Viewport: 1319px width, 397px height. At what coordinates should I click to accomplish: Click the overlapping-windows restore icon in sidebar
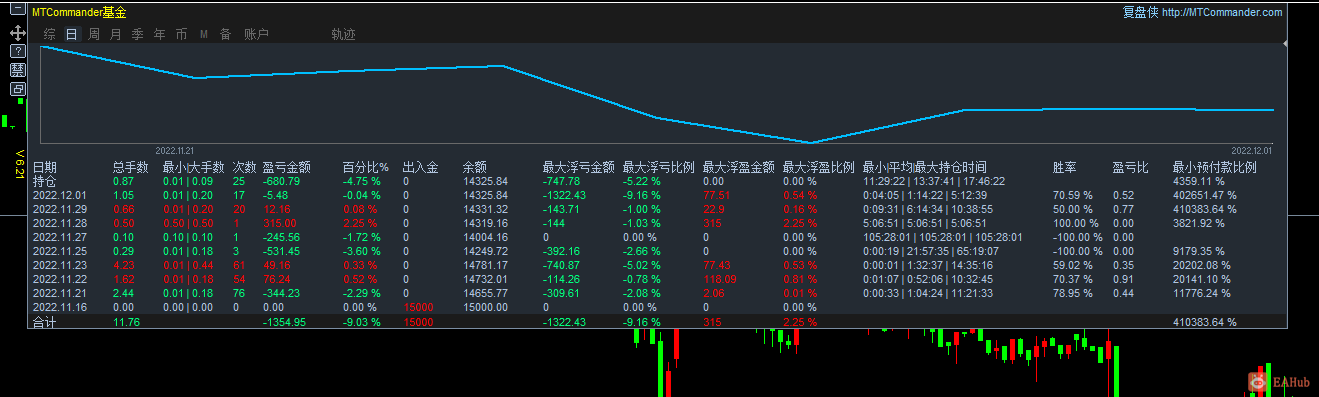[x=18, y=89]
